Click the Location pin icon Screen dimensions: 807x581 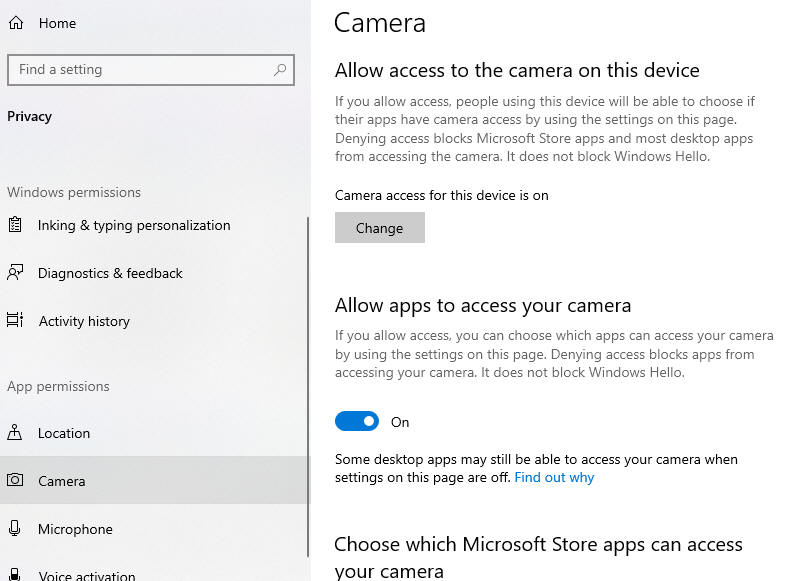coord(15,433)
